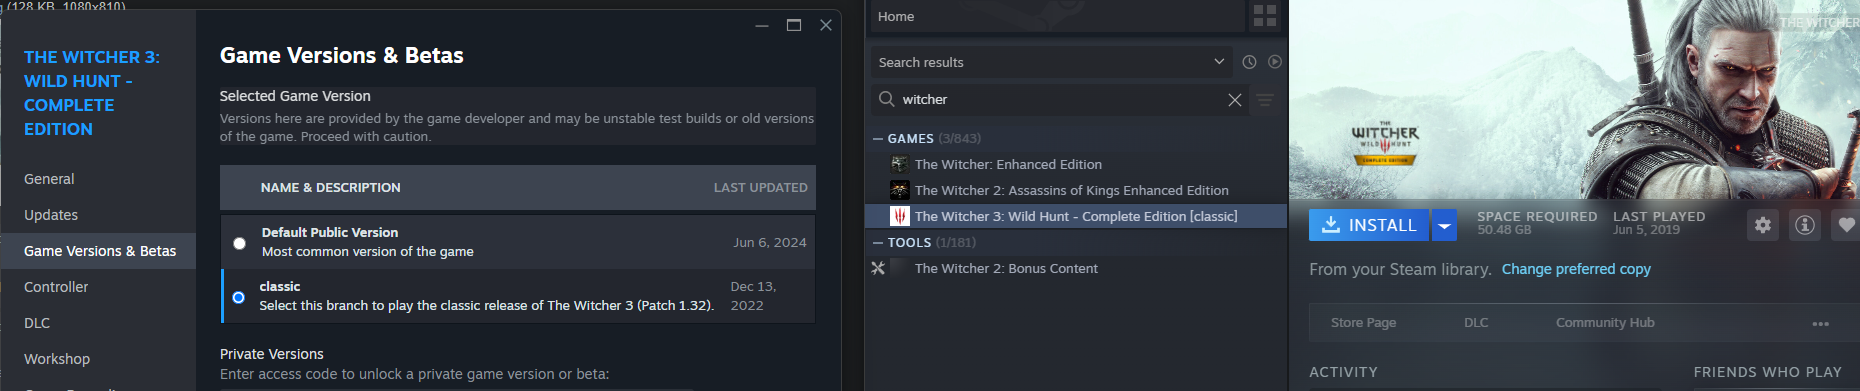
Task: Click the ready-to-play filter icon
Action: click(1275, 62)
